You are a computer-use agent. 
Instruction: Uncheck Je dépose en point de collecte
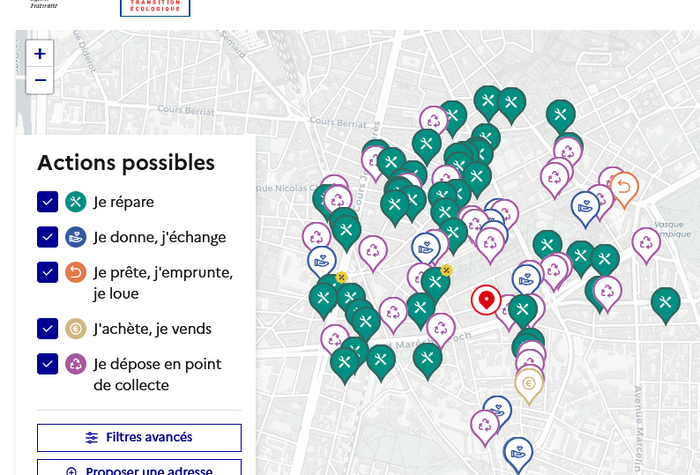(x=47, y=364)
